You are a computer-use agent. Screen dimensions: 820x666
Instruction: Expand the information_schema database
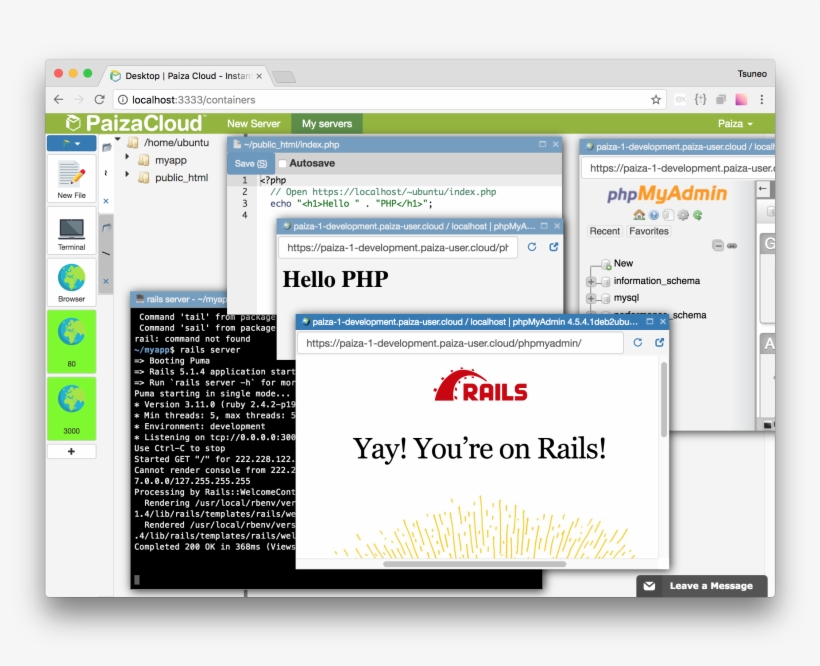(x=591, y=281)
